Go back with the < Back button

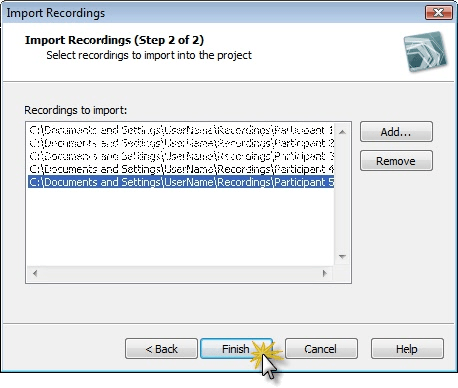tap(161, 349)
